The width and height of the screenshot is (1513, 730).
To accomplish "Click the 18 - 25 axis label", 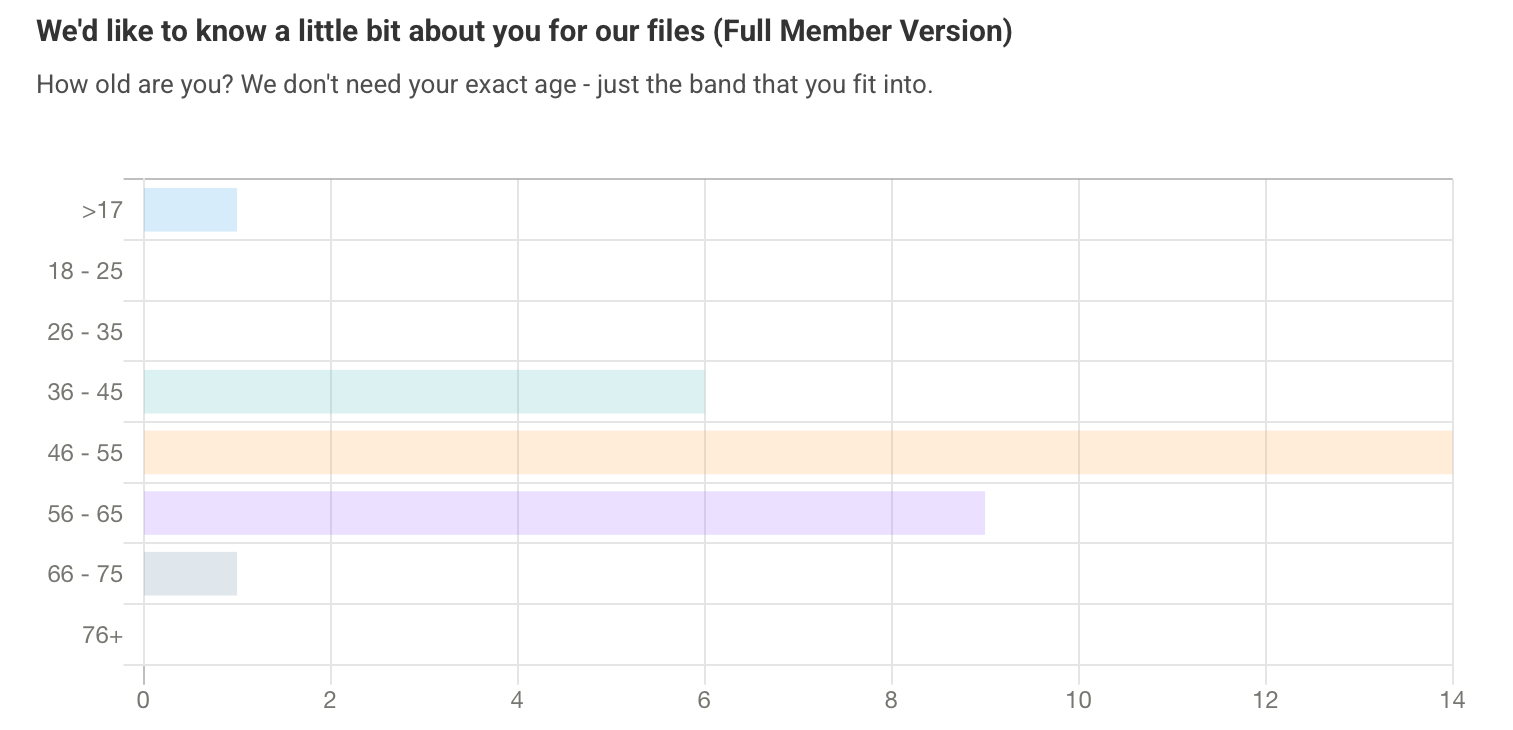I will pyautogui.click(x=85, y=271).
